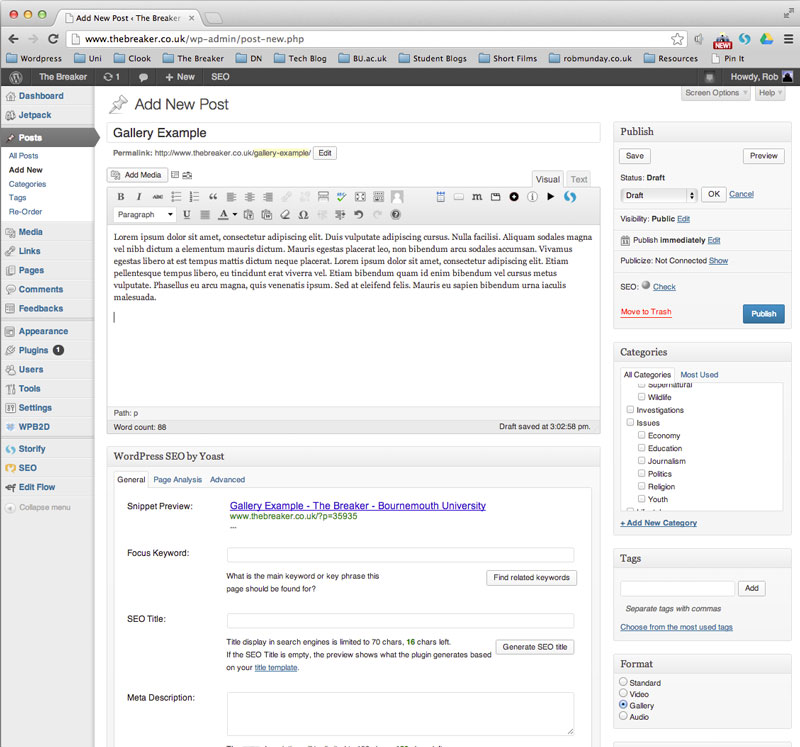Open the Media menu in sidebar
The image size is (800, 747).
[30, 232]
